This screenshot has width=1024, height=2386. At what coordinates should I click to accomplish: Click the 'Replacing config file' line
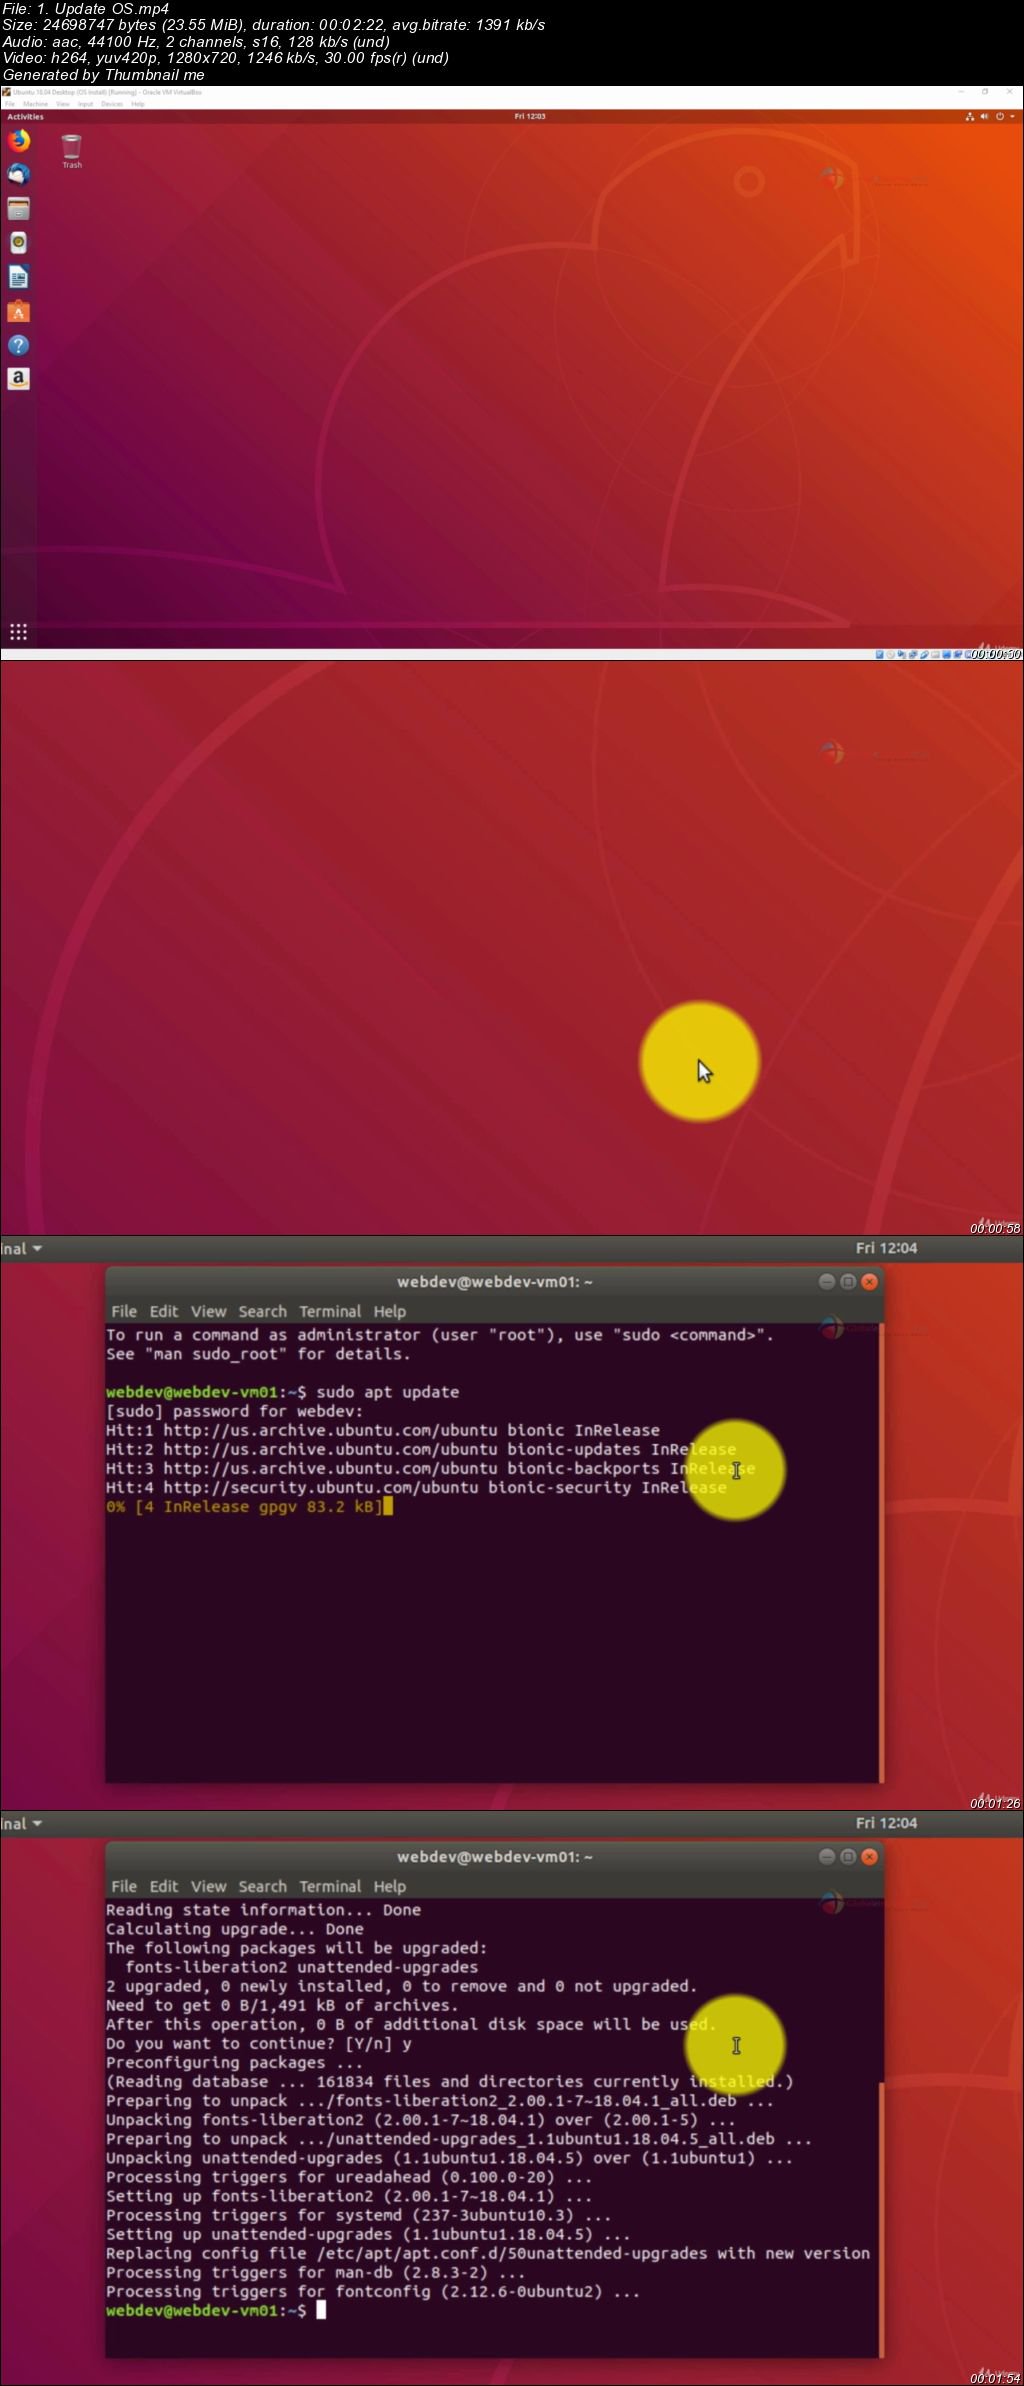click(488, 2253)
